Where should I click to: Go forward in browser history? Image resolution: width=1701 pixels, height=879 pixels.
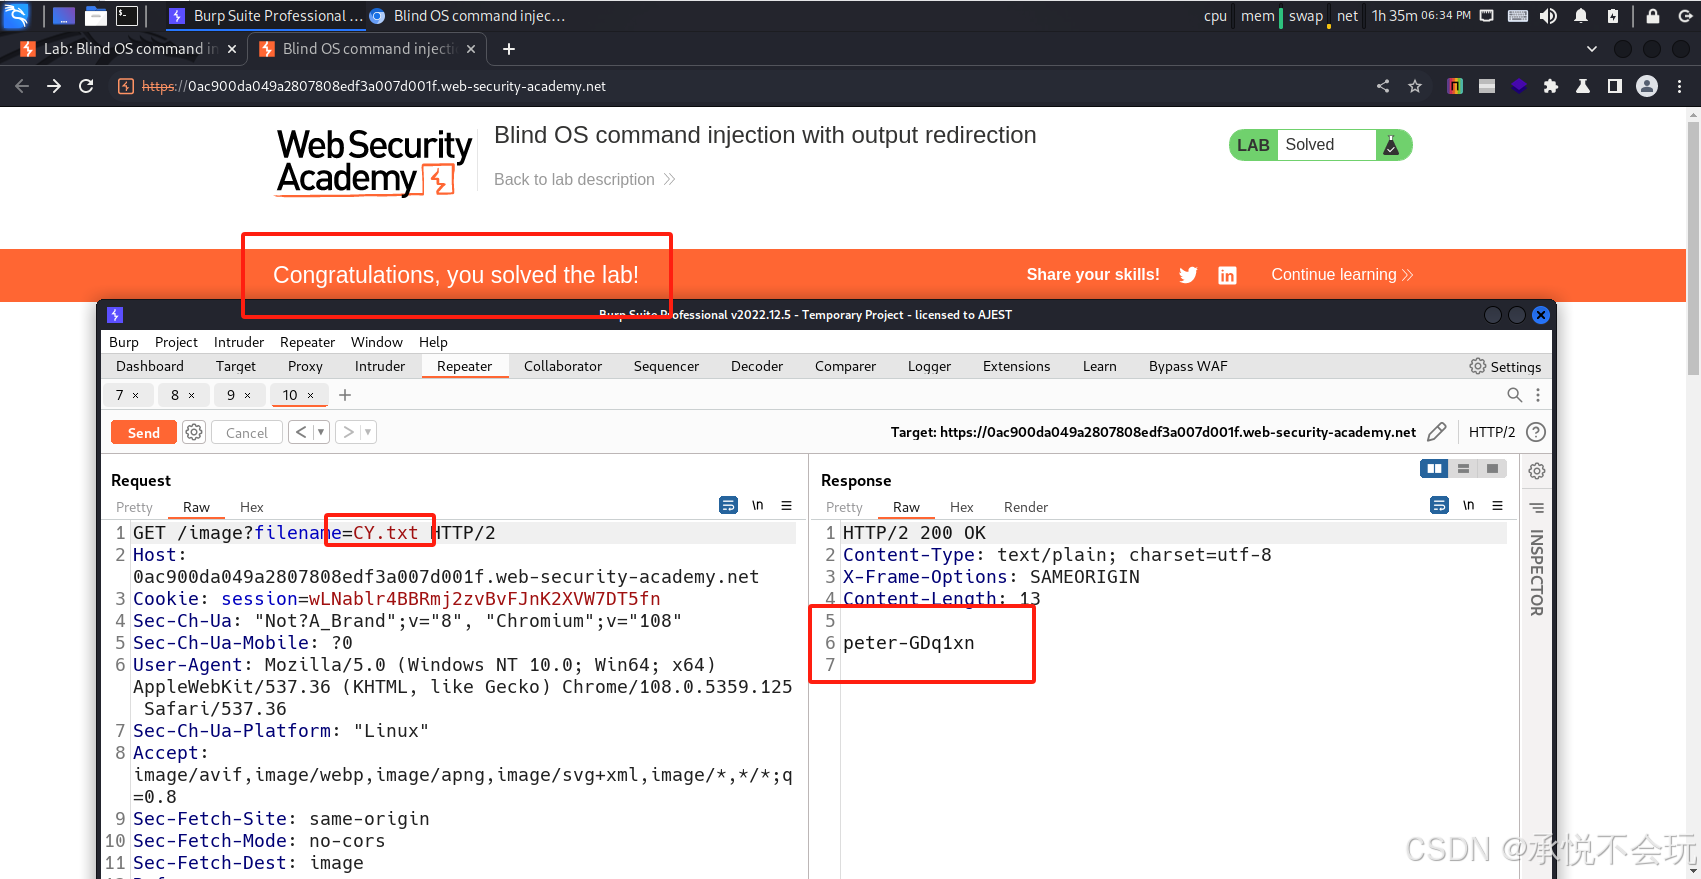[x=54, y=86]
